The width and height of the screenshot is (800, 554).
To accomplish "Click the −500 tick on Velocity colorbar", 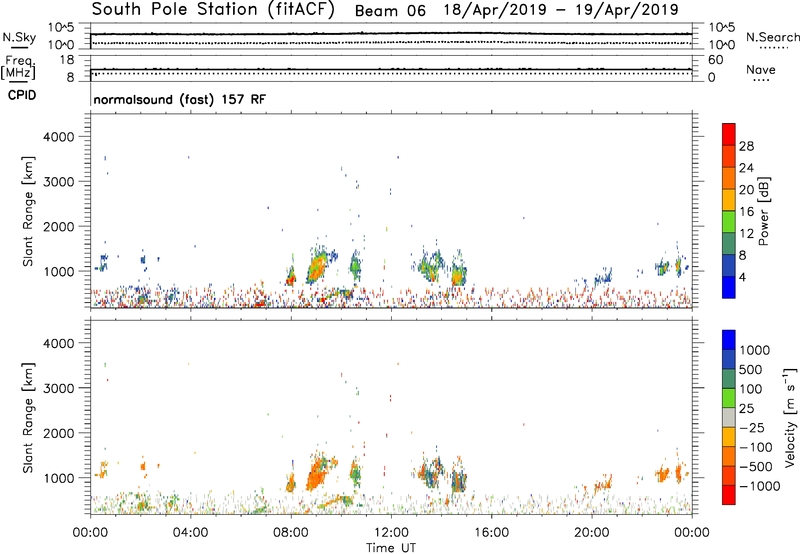I will pyautogui.click(x=755, y=467).
